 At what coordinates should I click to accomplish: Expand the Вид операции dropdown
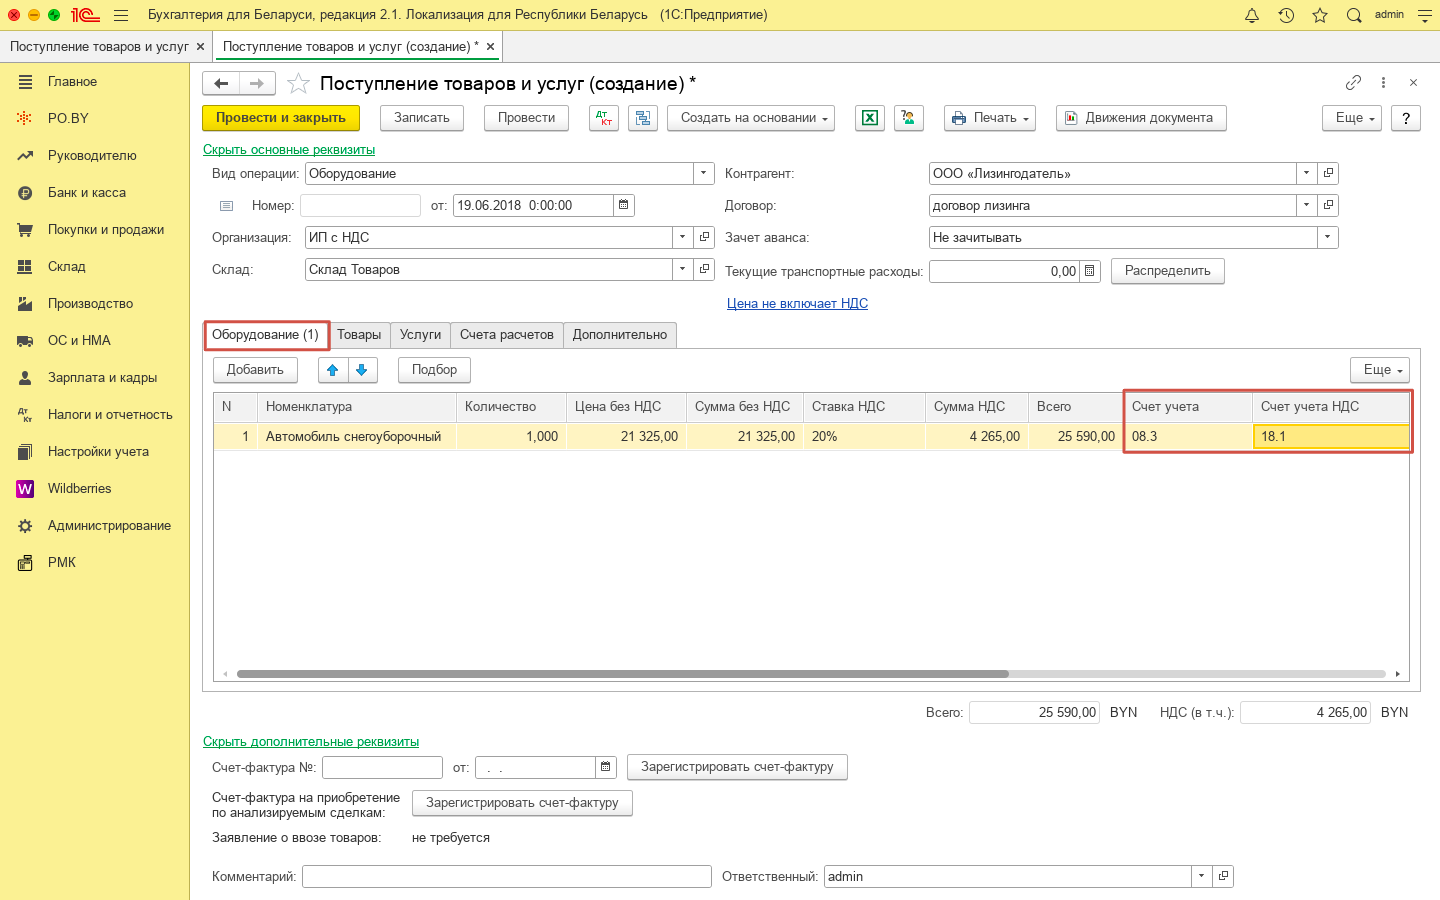coord(704,173)
